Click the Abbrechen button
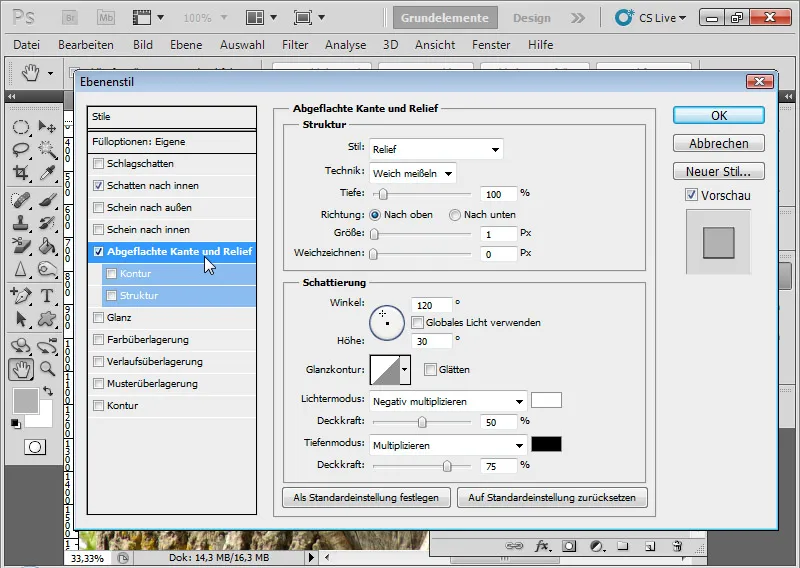Screen dimensions: 800x568 [719, 143]
